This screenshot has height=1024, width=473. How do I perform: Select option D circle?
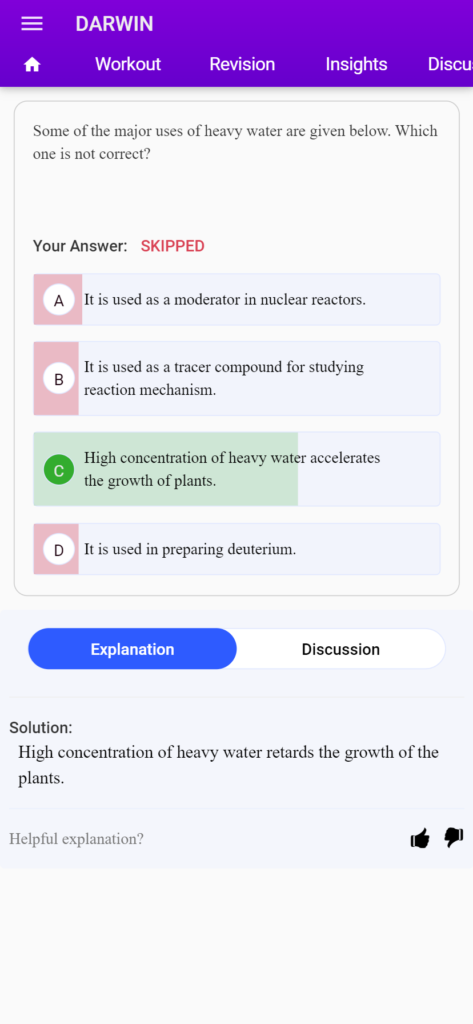pos(59,549)
